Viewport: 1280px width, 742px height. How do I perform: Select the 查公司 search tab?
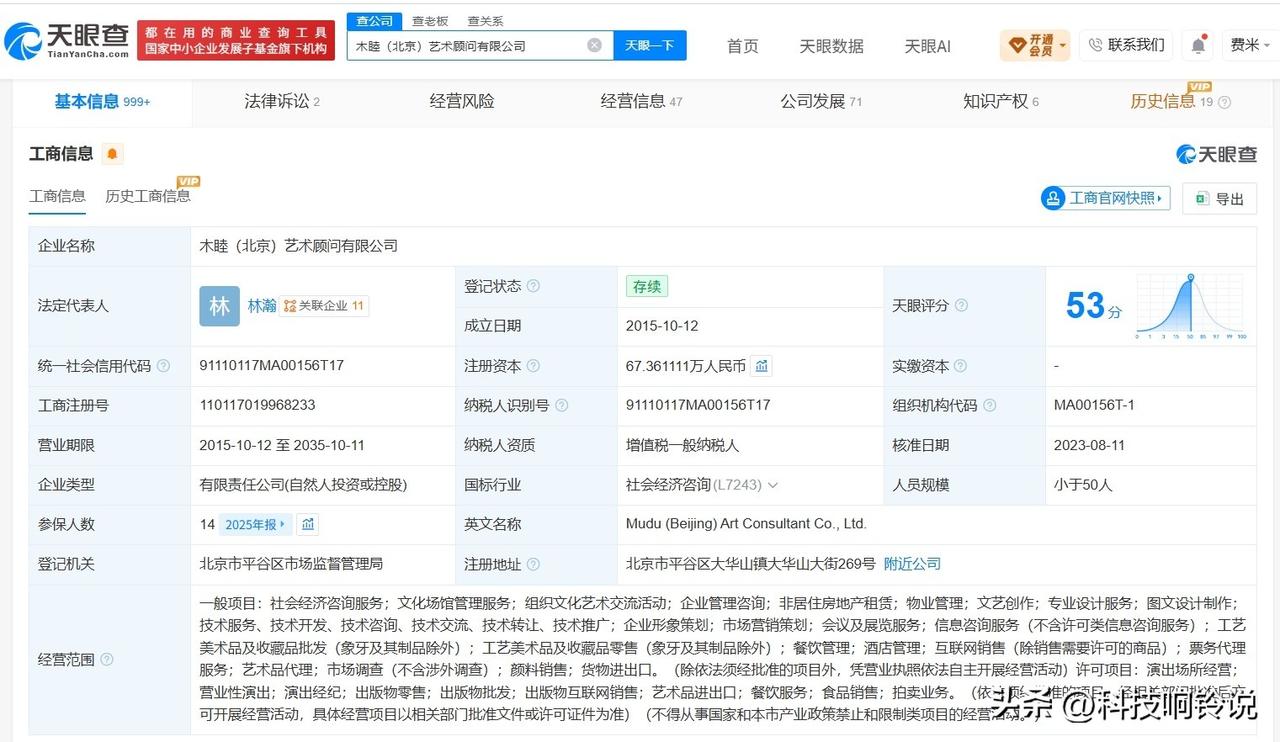pyautogui.click(x=374, y=21)
